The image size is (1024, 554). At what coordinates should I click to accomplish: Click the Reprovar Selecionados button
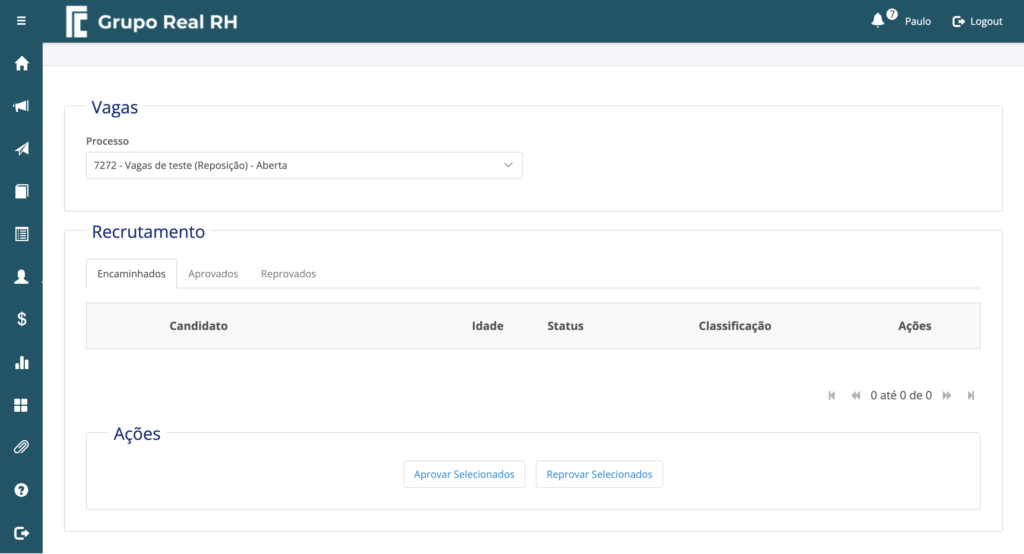[x=600, y=474]
